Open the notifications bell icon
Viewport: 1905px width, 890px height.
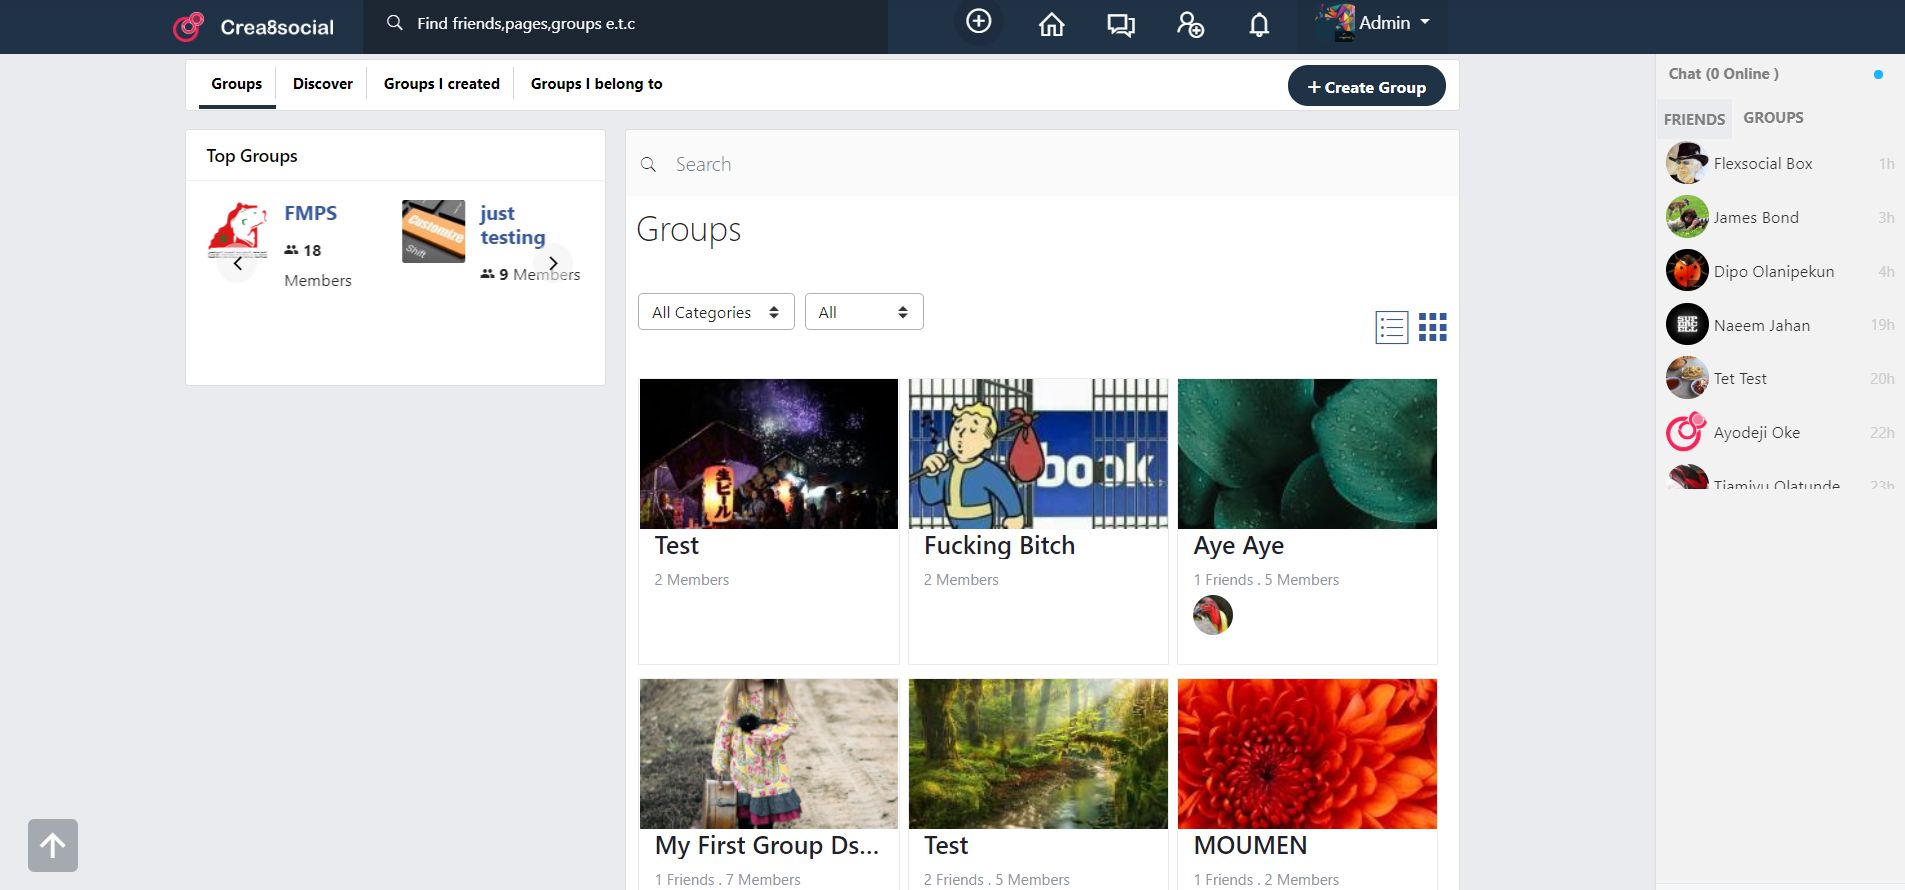point(1259,25)
